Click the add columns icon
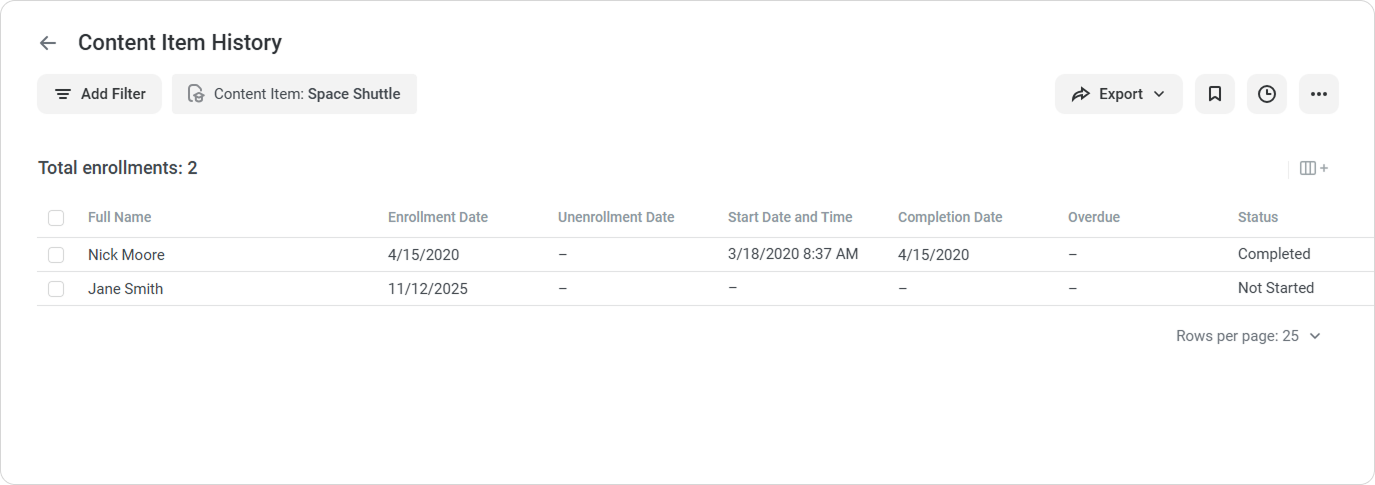Viewport: 1375px width, 485px height. (1313, 168)
